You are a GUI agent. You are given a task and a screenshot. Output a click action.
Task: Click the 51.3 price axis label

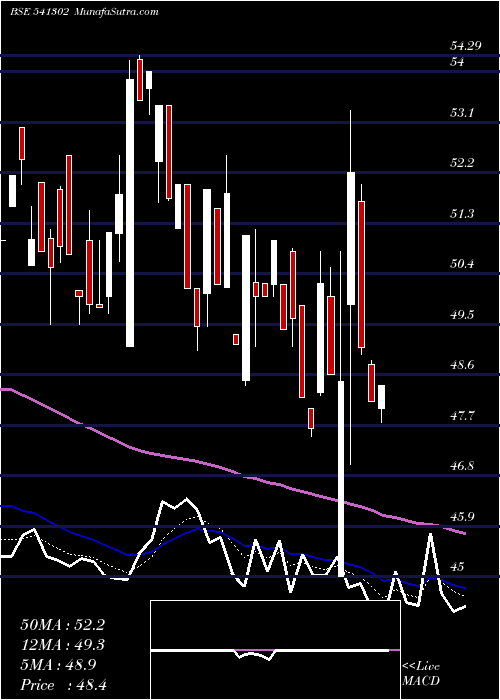(x=462, y=214)
